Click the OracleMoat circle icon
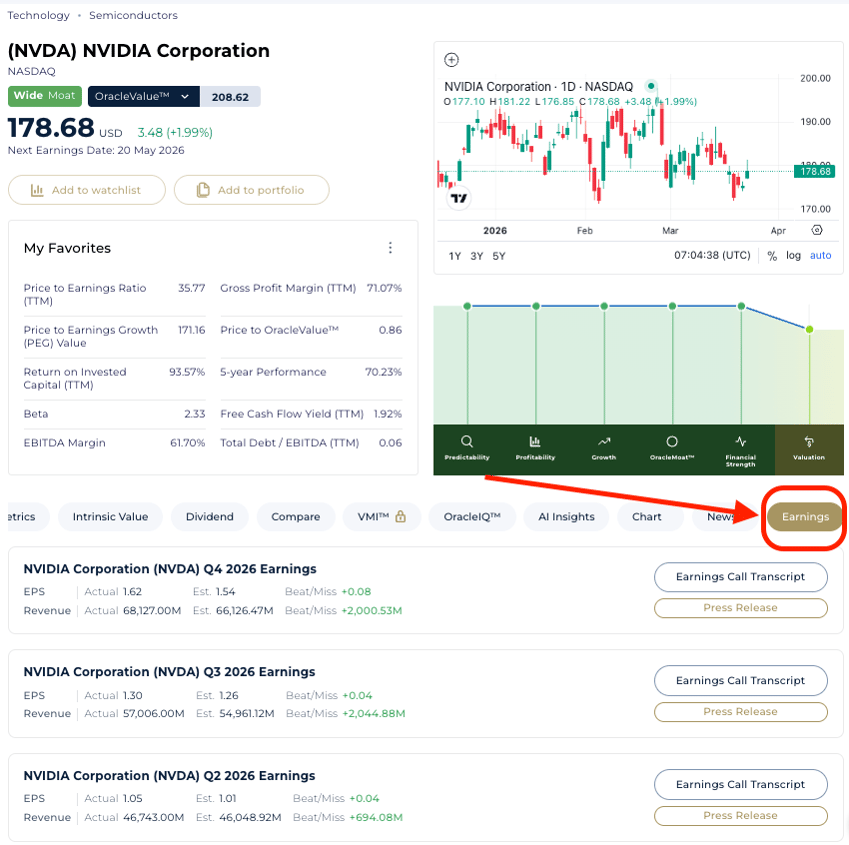This screenshot has width=849, height=845. click(x=672, y=441)
